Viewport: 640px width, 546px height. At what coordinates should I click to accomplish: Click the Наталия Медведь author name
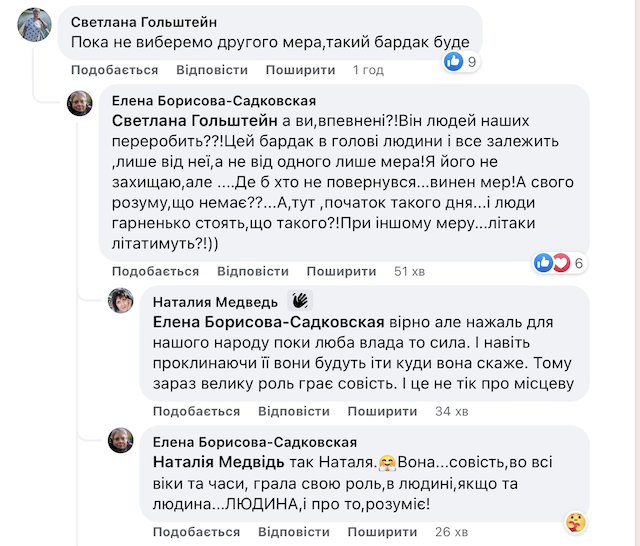[x=215, y=302]
